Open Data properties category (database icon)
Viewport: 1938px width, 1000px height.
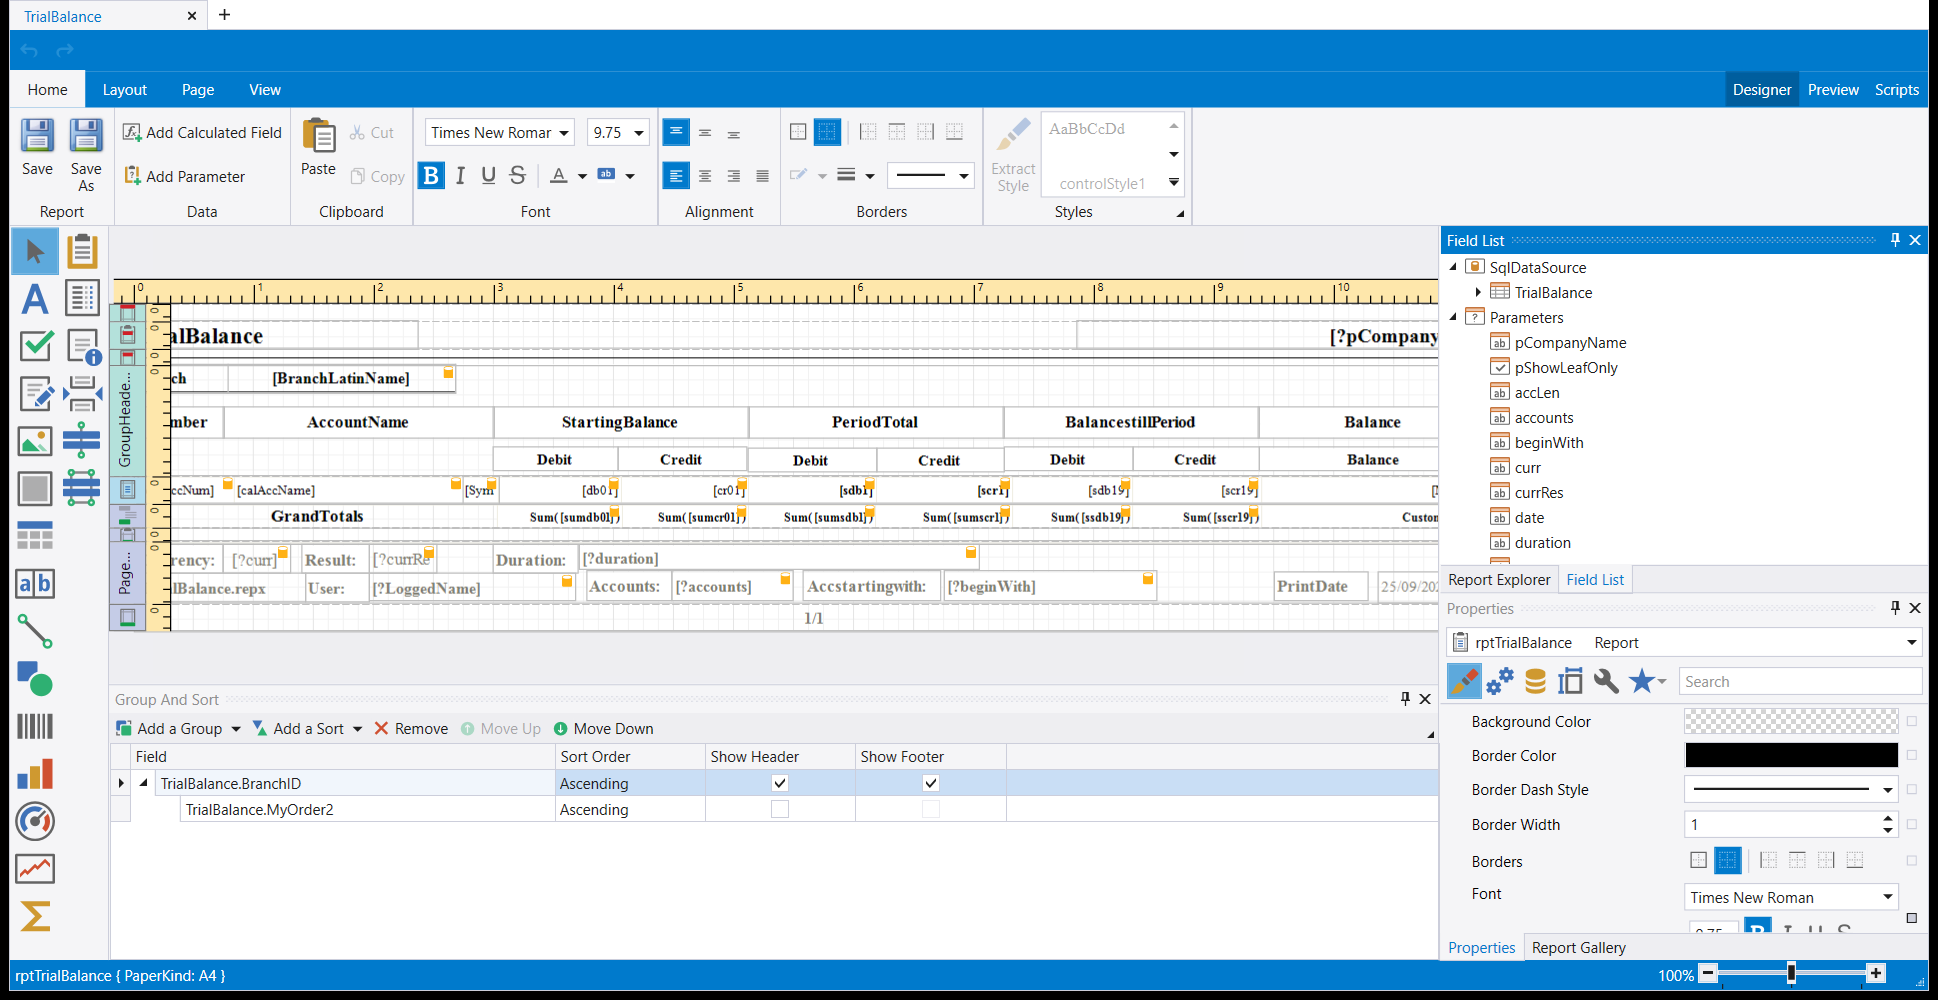point(1535,681)
